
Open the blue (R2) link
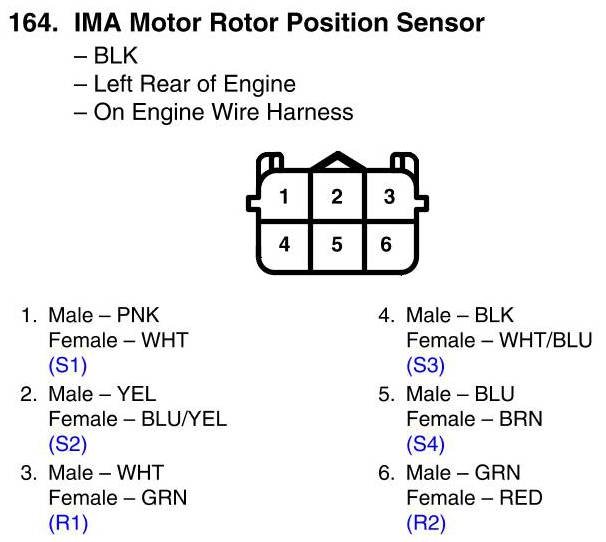pos(425,522)
